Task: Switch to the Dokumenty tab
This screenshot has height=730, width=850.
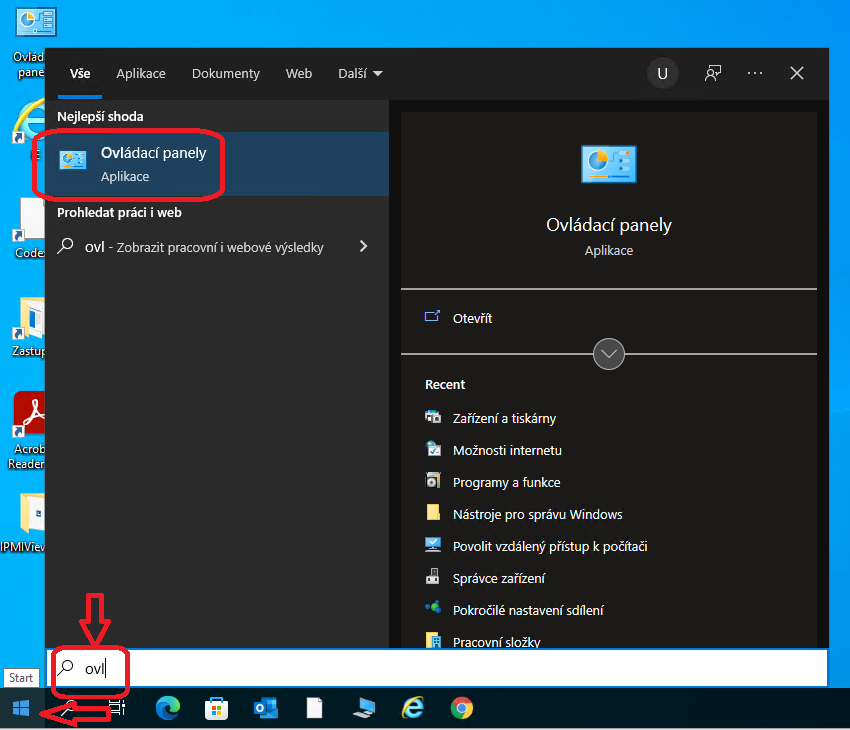Action: [x=226, y=73]
